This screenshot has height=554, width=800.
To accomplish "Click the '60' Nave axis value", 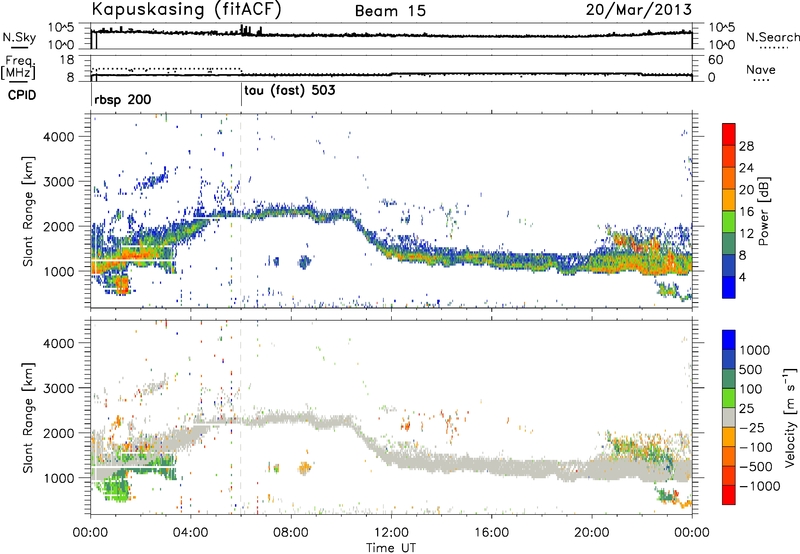I will [716, 60].
